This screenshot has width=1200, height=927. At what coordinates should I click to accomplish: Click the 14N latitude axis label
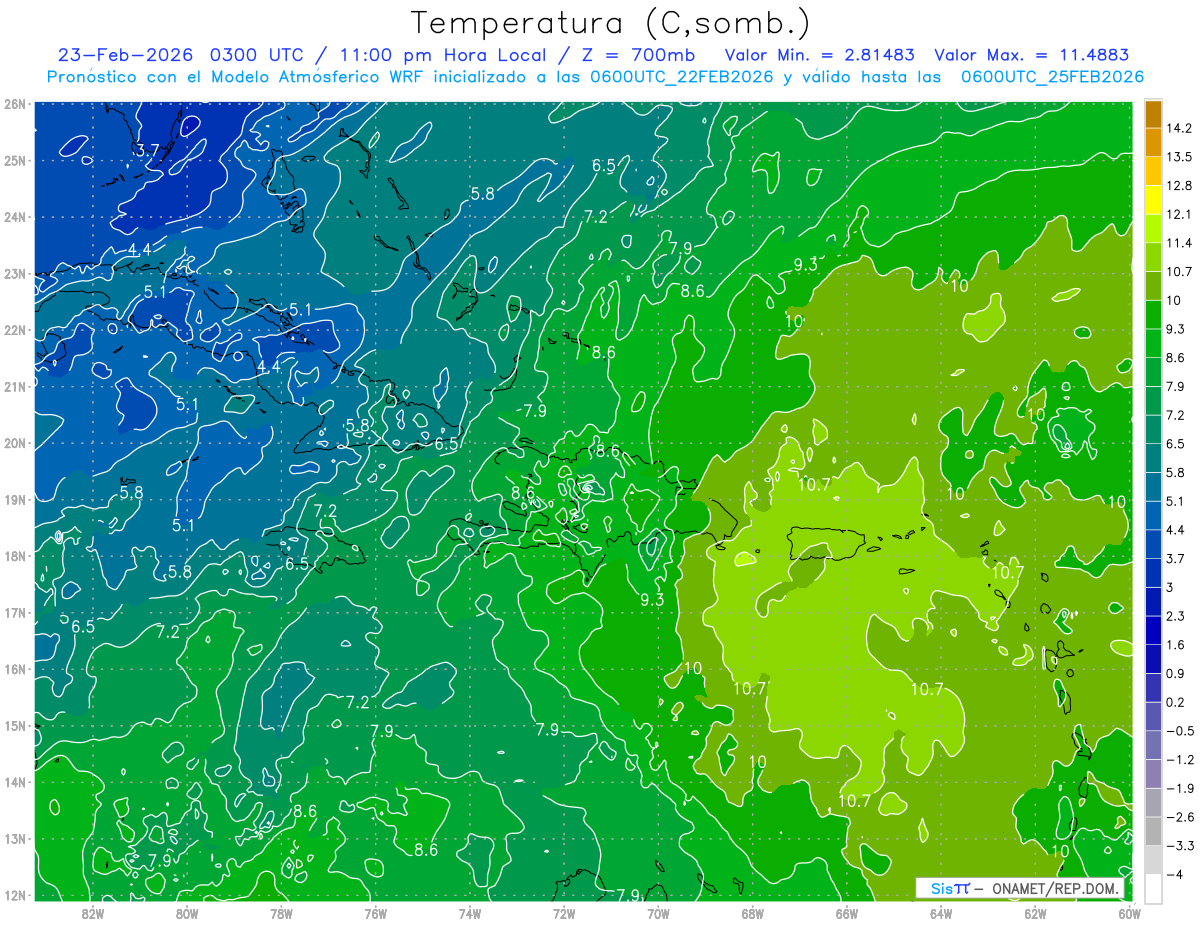[15, 782]
